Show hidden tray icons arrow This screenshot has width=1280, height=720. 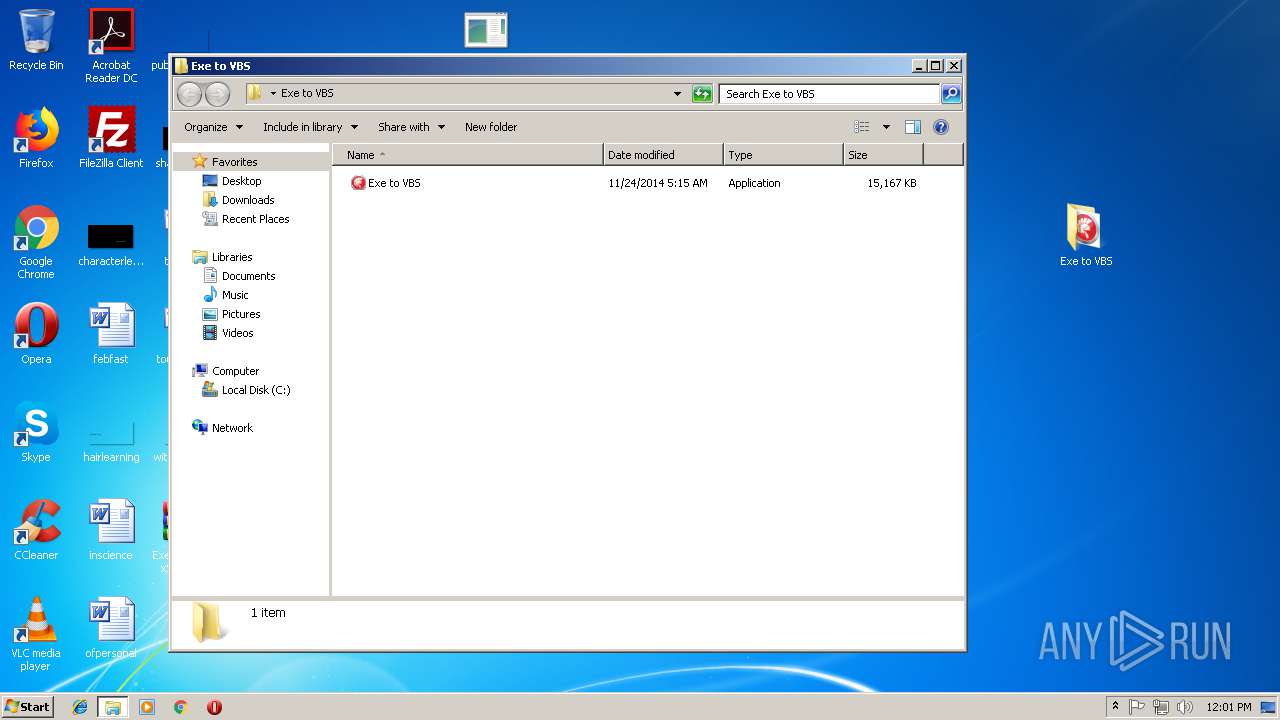1115,707
